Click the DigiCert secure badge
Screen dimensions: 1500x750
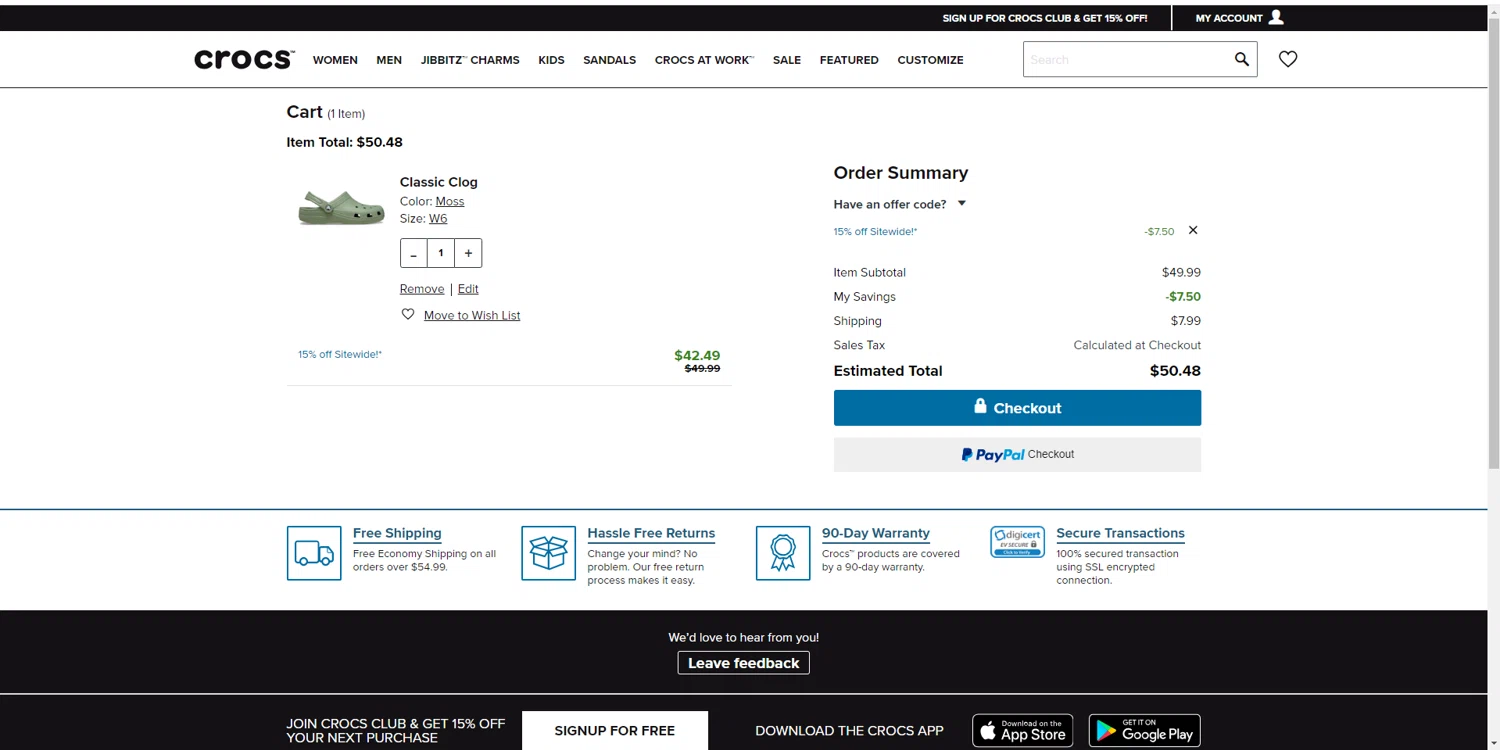point(1017,542)
